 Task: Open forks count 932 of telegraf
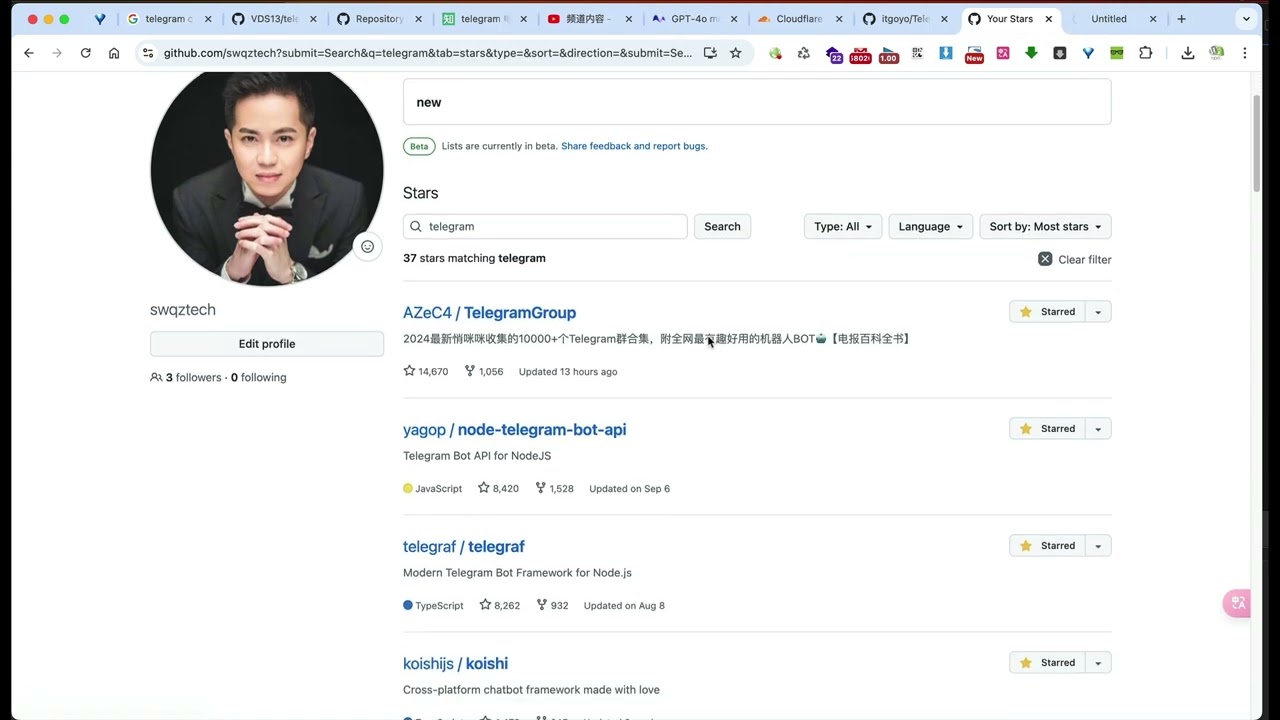pos(552,605)
